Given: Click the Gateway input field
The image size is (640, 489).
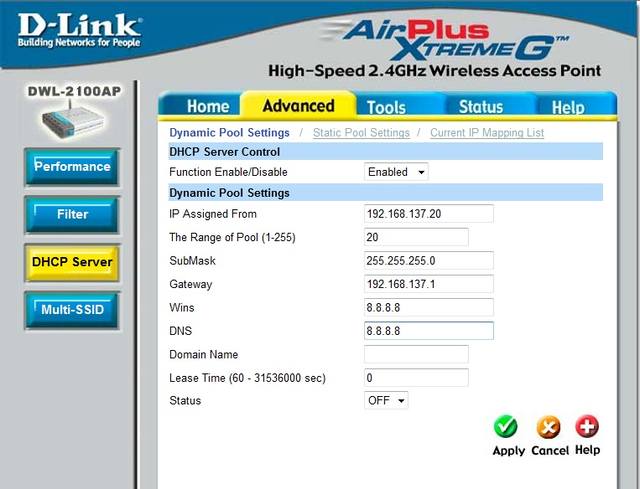Looking at the screenshot, I should 429,284.
